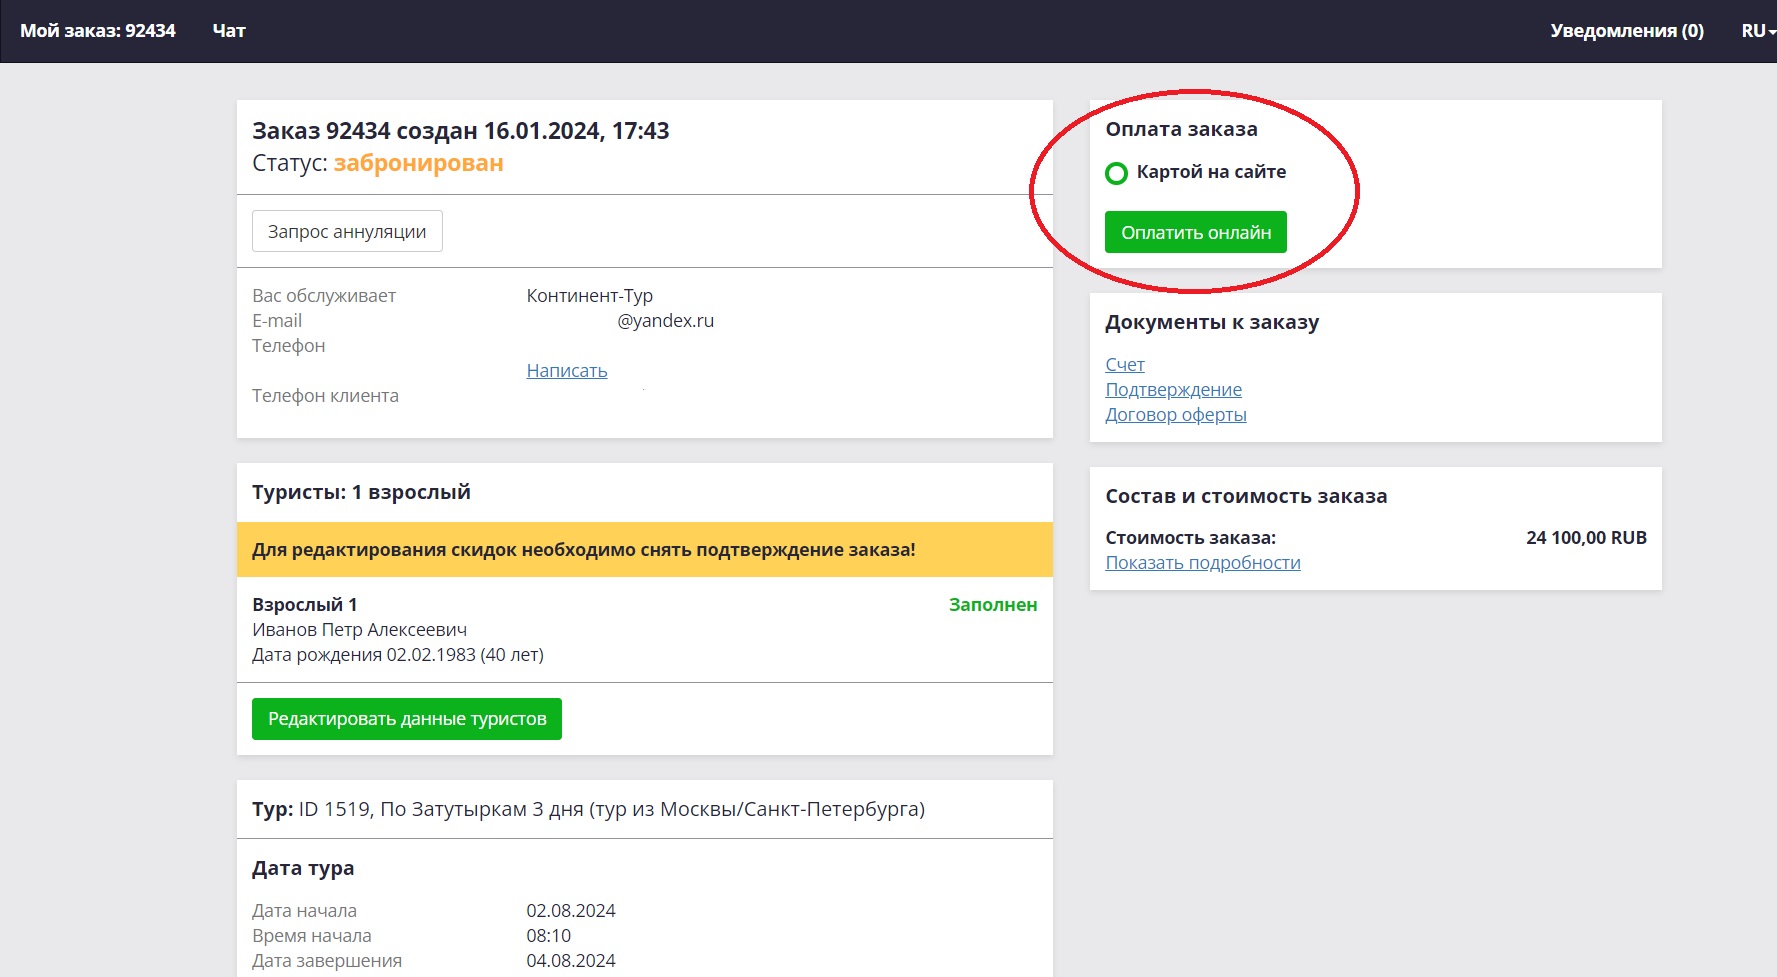Click the '@yandex.ru' email text
The height and width of the screenshot is (977, 1777).
666,321
